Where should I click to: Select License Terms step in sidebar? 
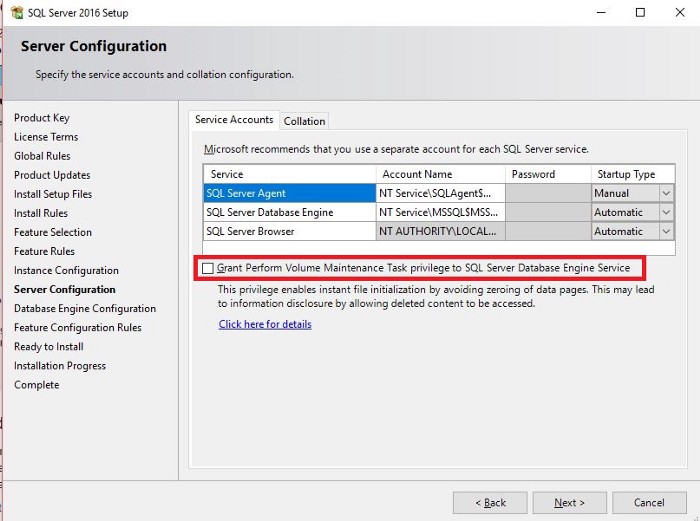[46, 137]
